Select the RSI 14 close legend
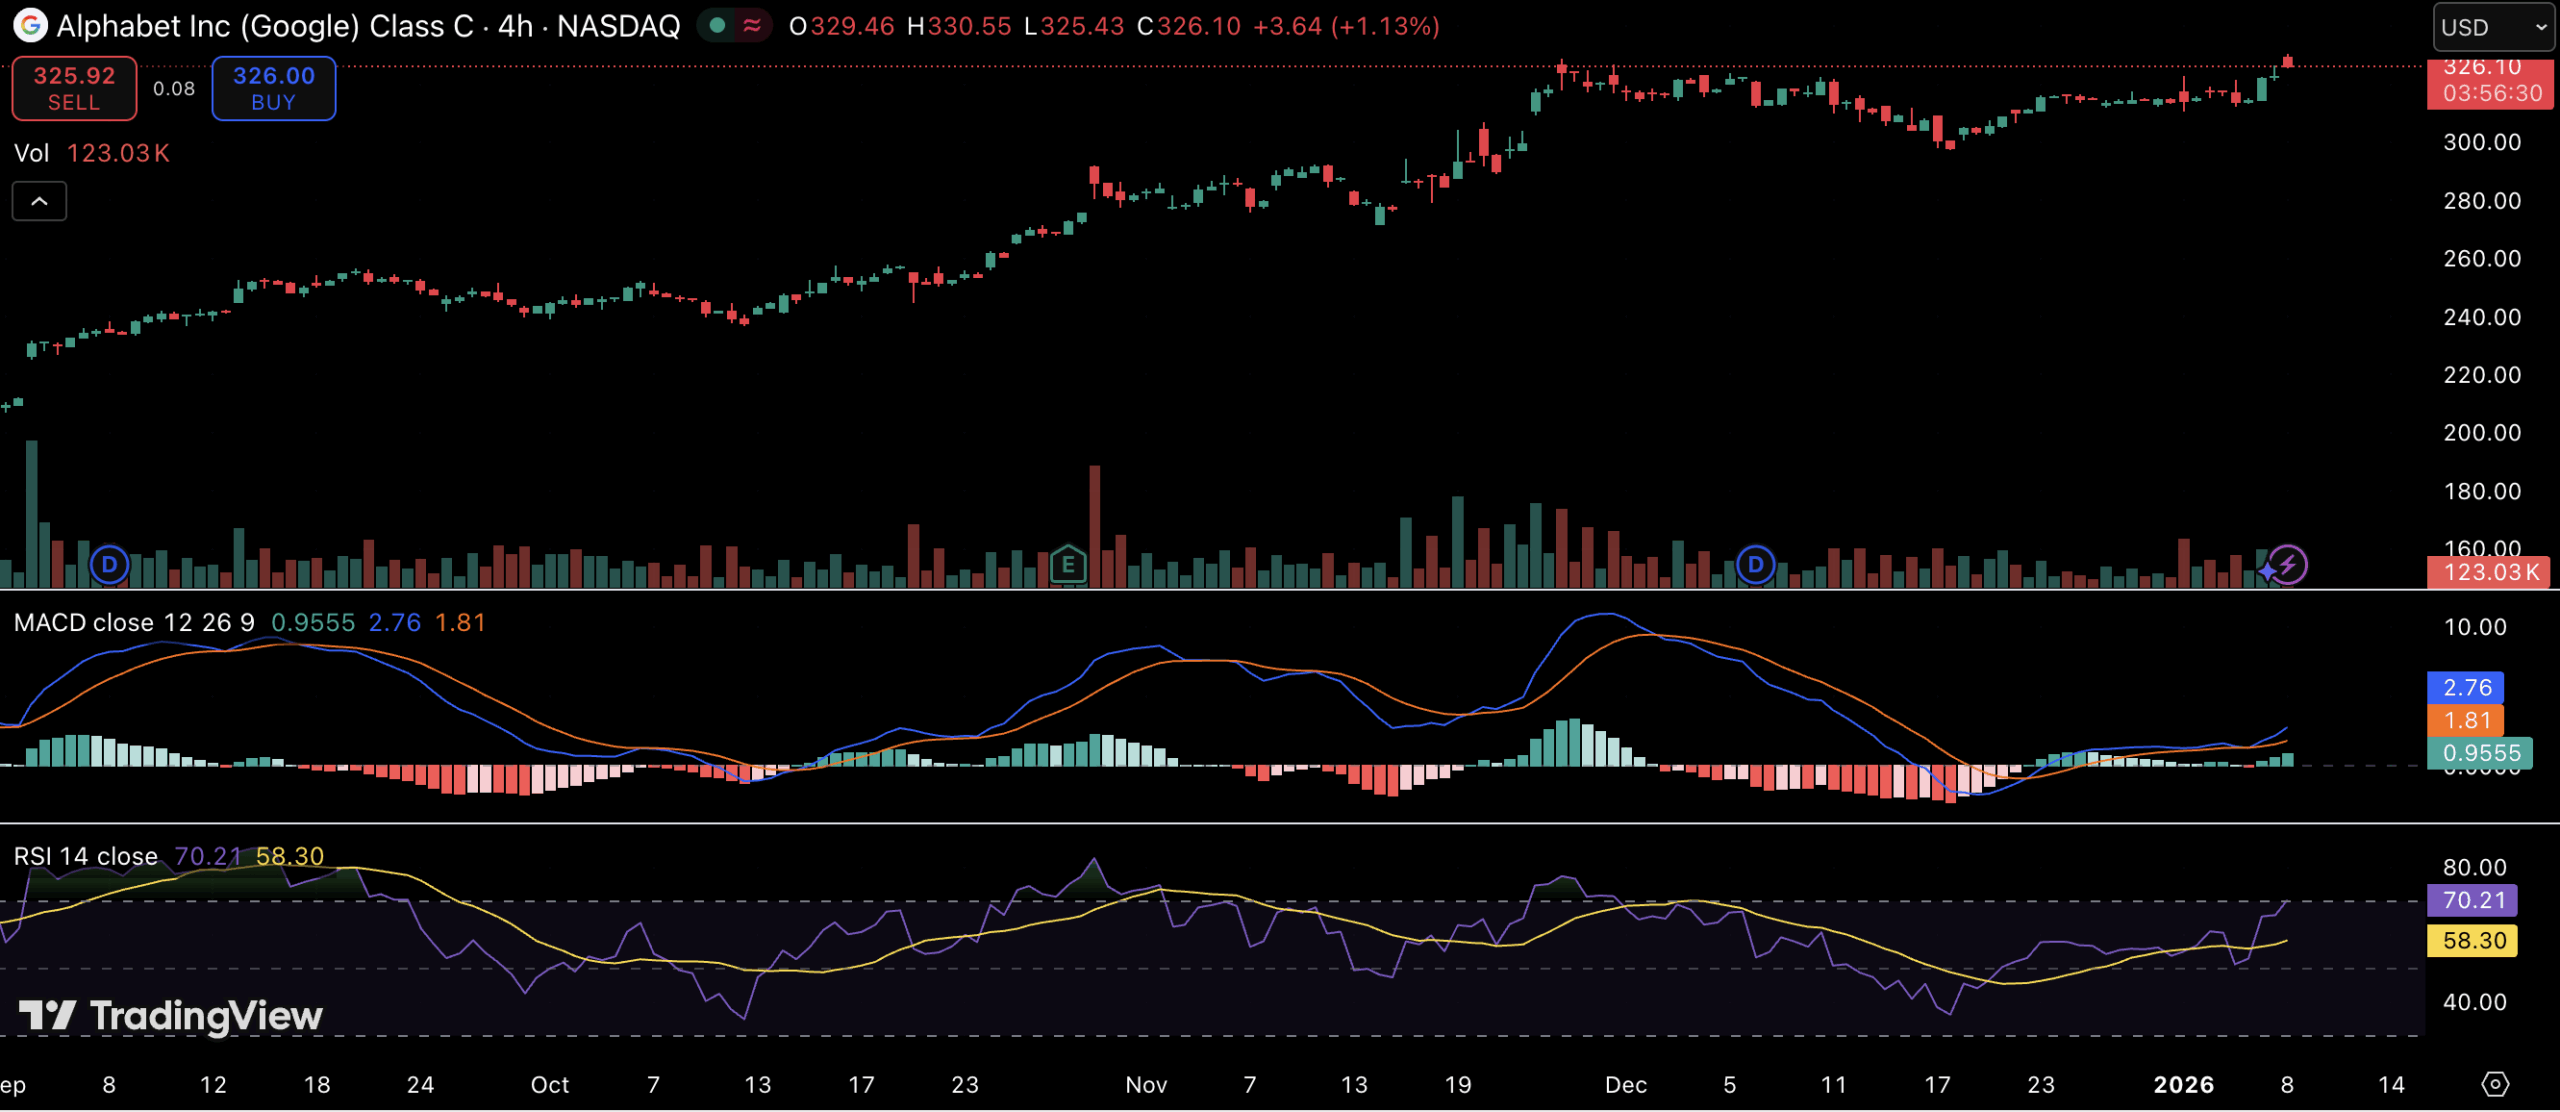This screenshot has width=2560, height=1112. click(x=86, y=856)
